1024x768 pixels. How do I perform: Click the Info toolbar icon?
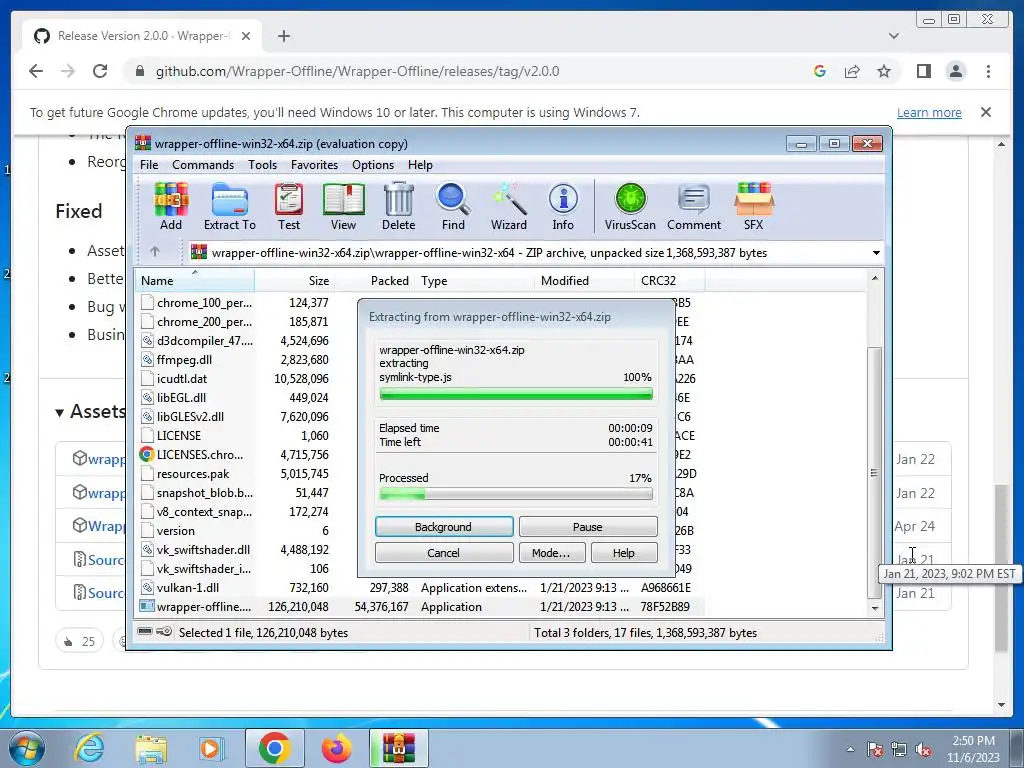click(563, 206)
